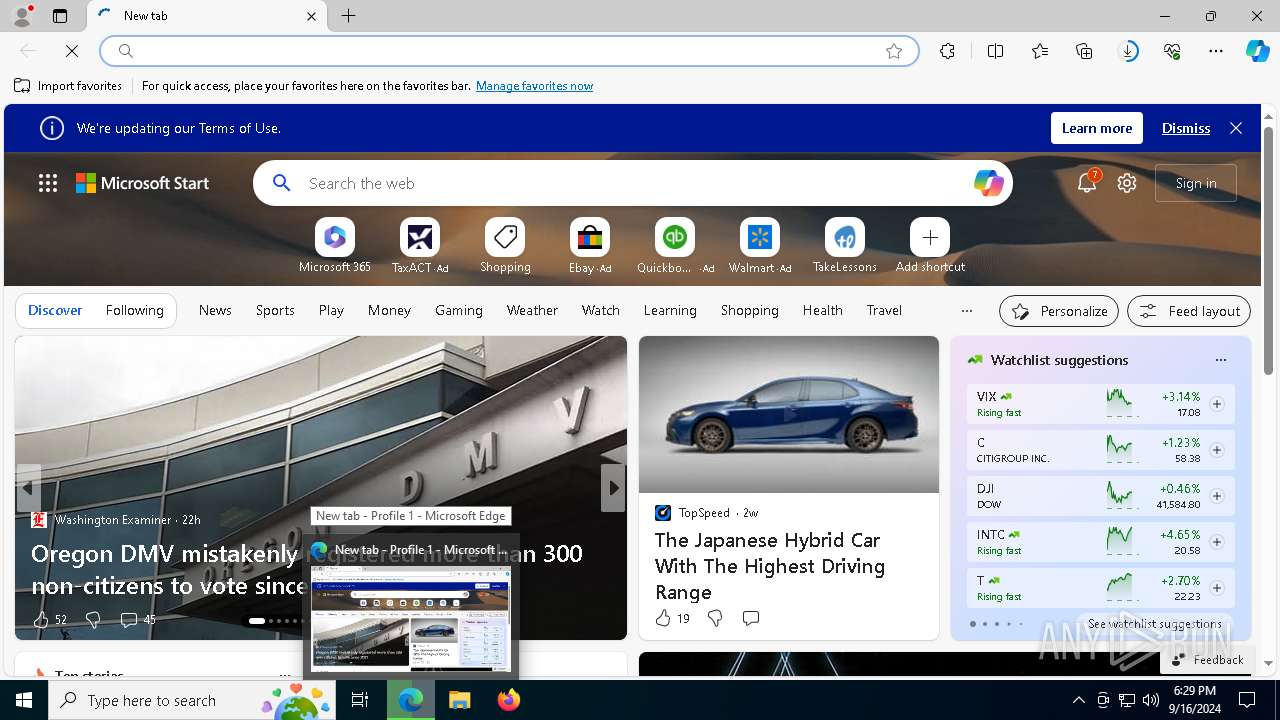Add INTC to watchlist
The image size is (1280, 720).
pos(1217,542)
